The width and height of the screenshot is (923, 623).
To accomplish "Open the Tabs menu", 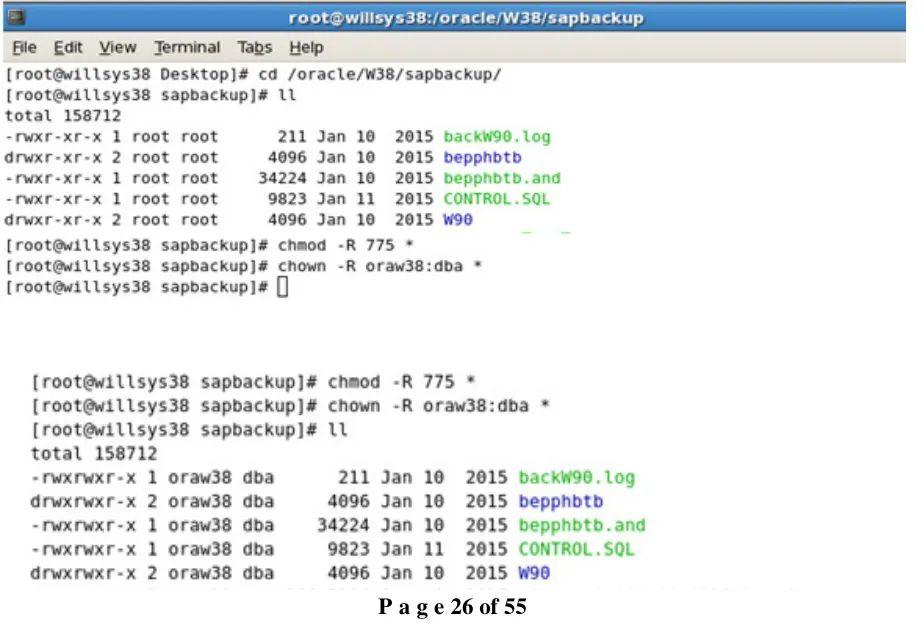I will click(254, 47).
